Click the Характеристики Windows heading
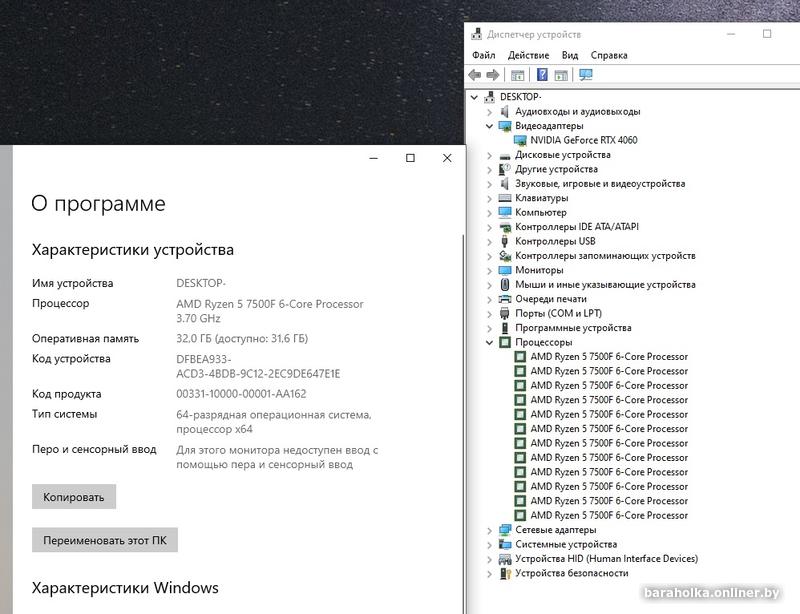The width and height of the screenshot is (800, 614). 125,587
